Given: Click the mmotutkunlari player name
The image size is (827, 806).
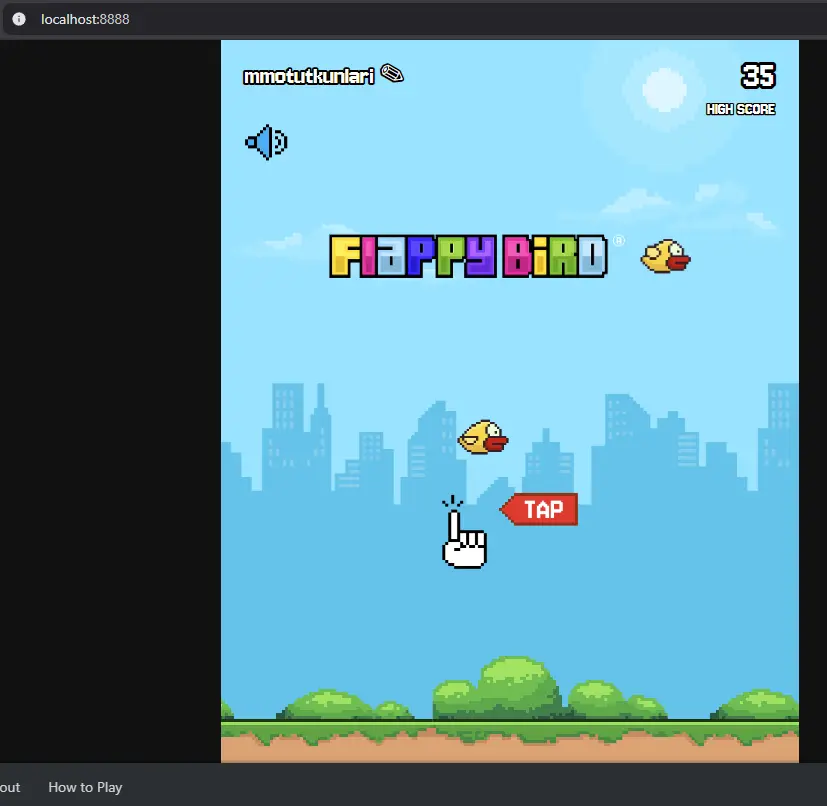Looking at the screenshot, I should tap(309, 76).
